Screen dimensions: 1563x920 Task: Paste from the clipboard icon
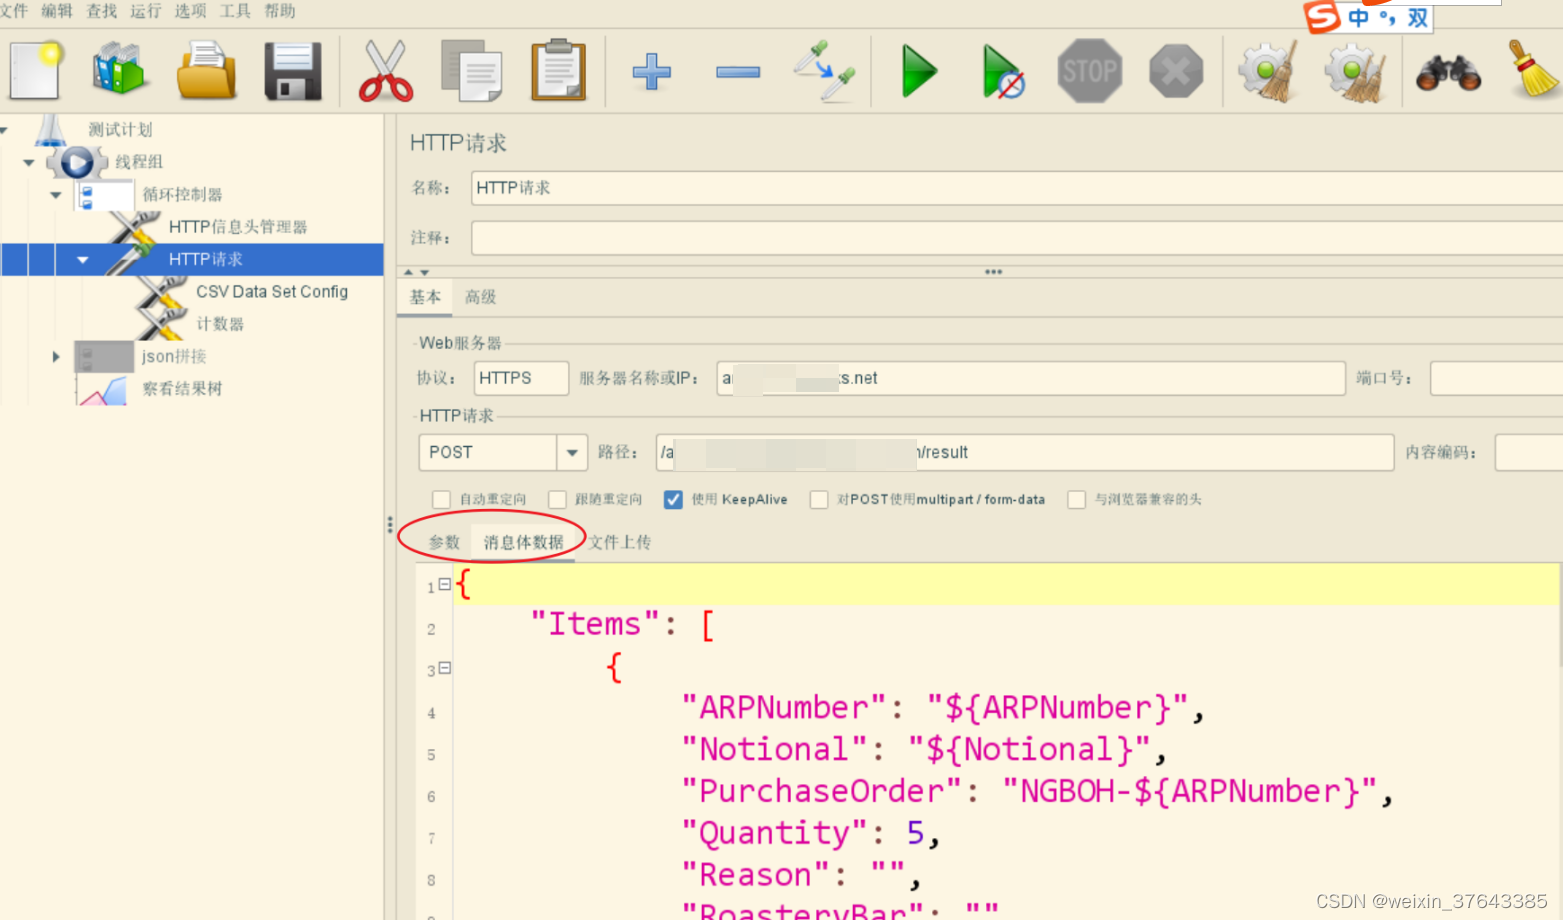click(558, 70)
